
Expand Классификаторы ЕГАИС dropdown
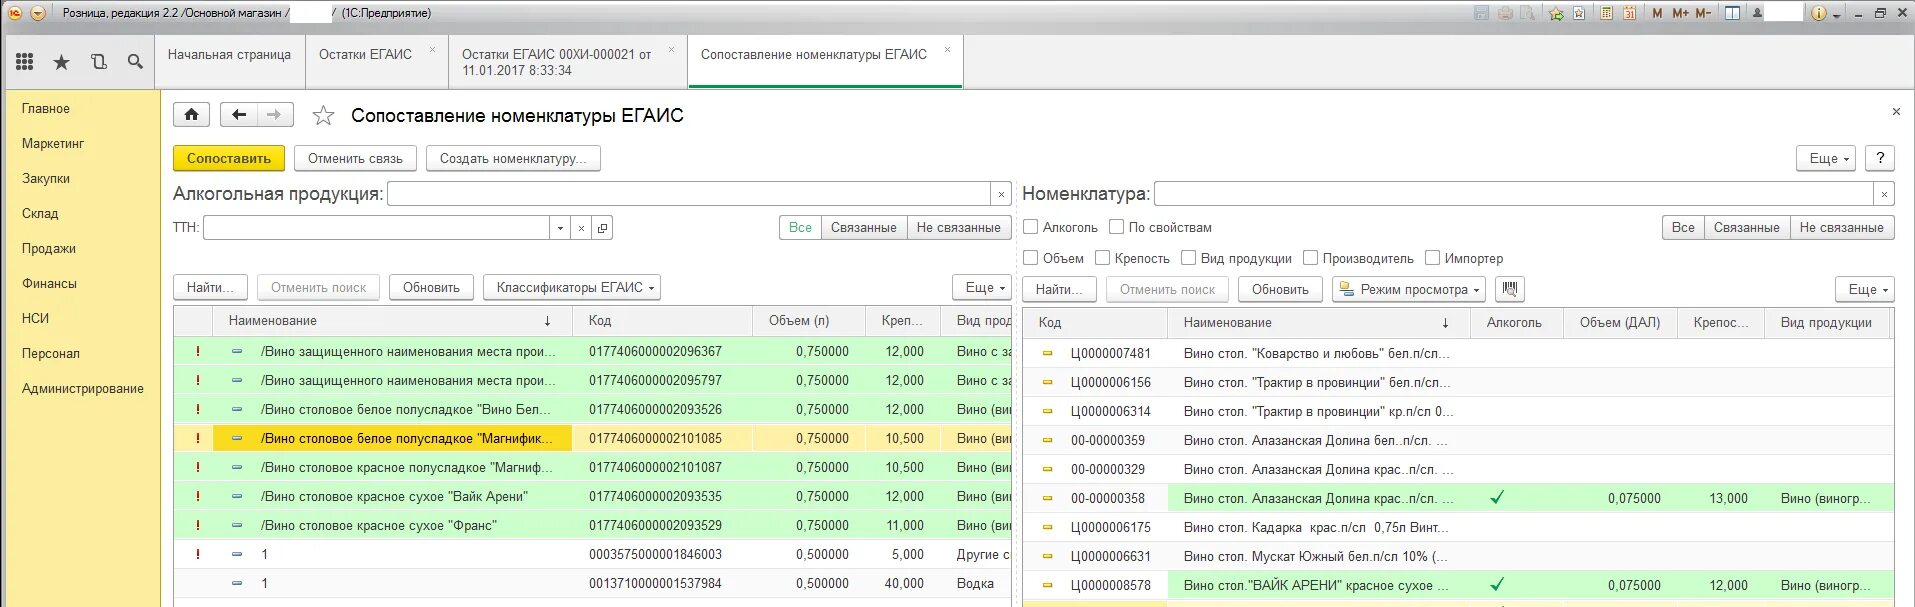click(572, 287)
